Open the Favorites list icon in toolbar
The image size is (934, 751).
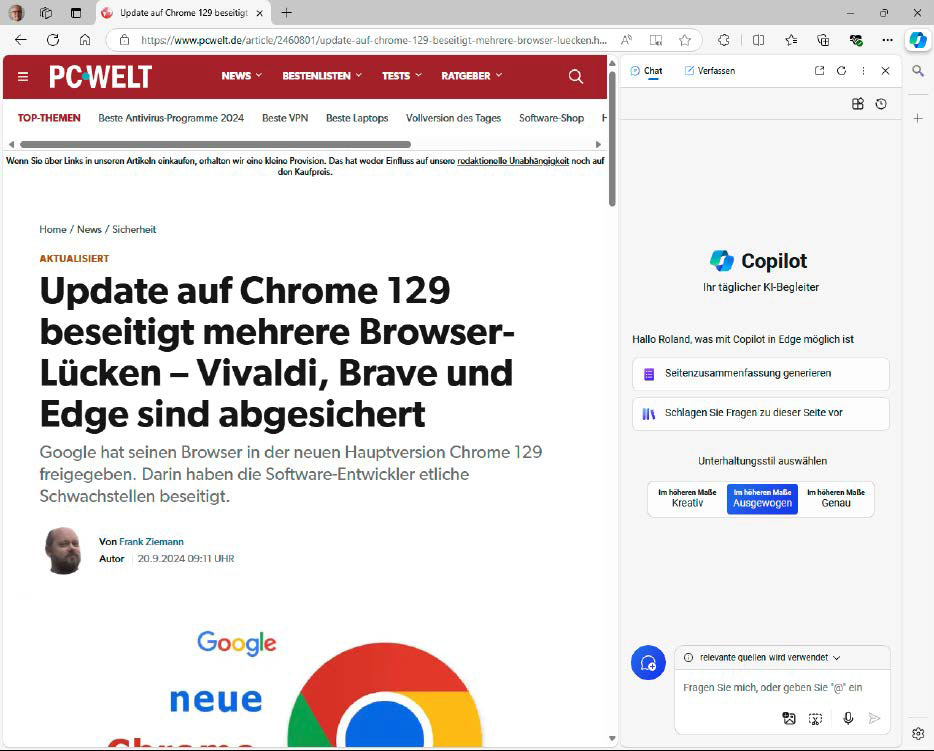pos(791,40)
